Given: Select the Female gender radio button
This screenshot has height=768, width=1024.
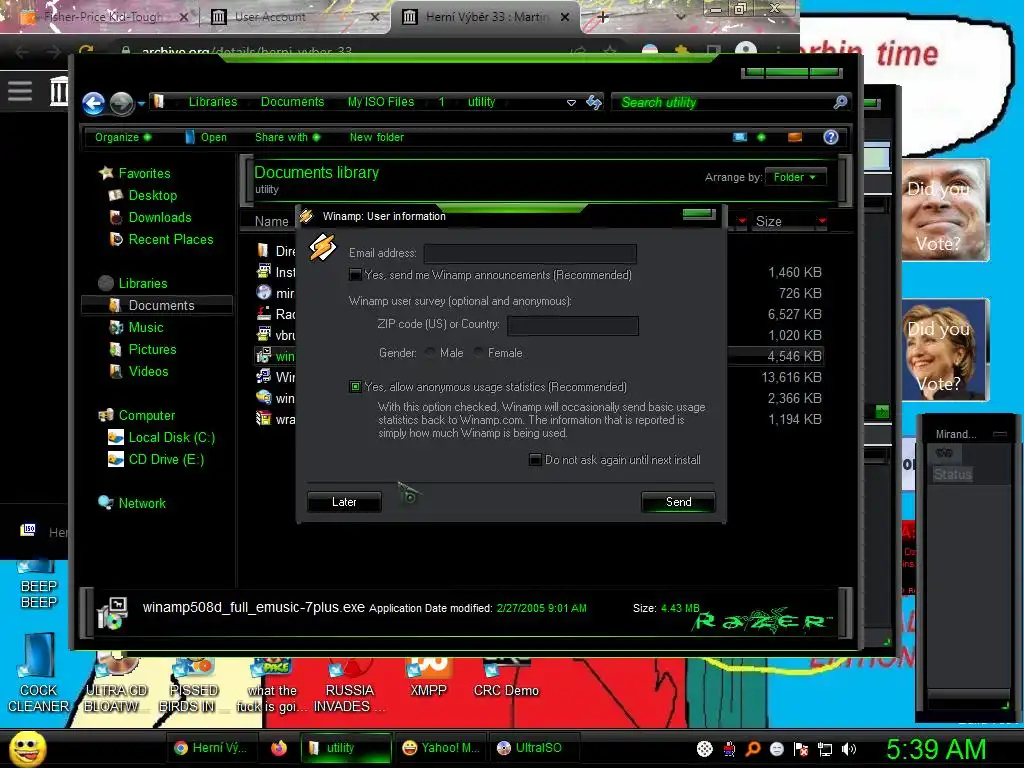Looking at the screenshot, I should (x=479, y=353).
